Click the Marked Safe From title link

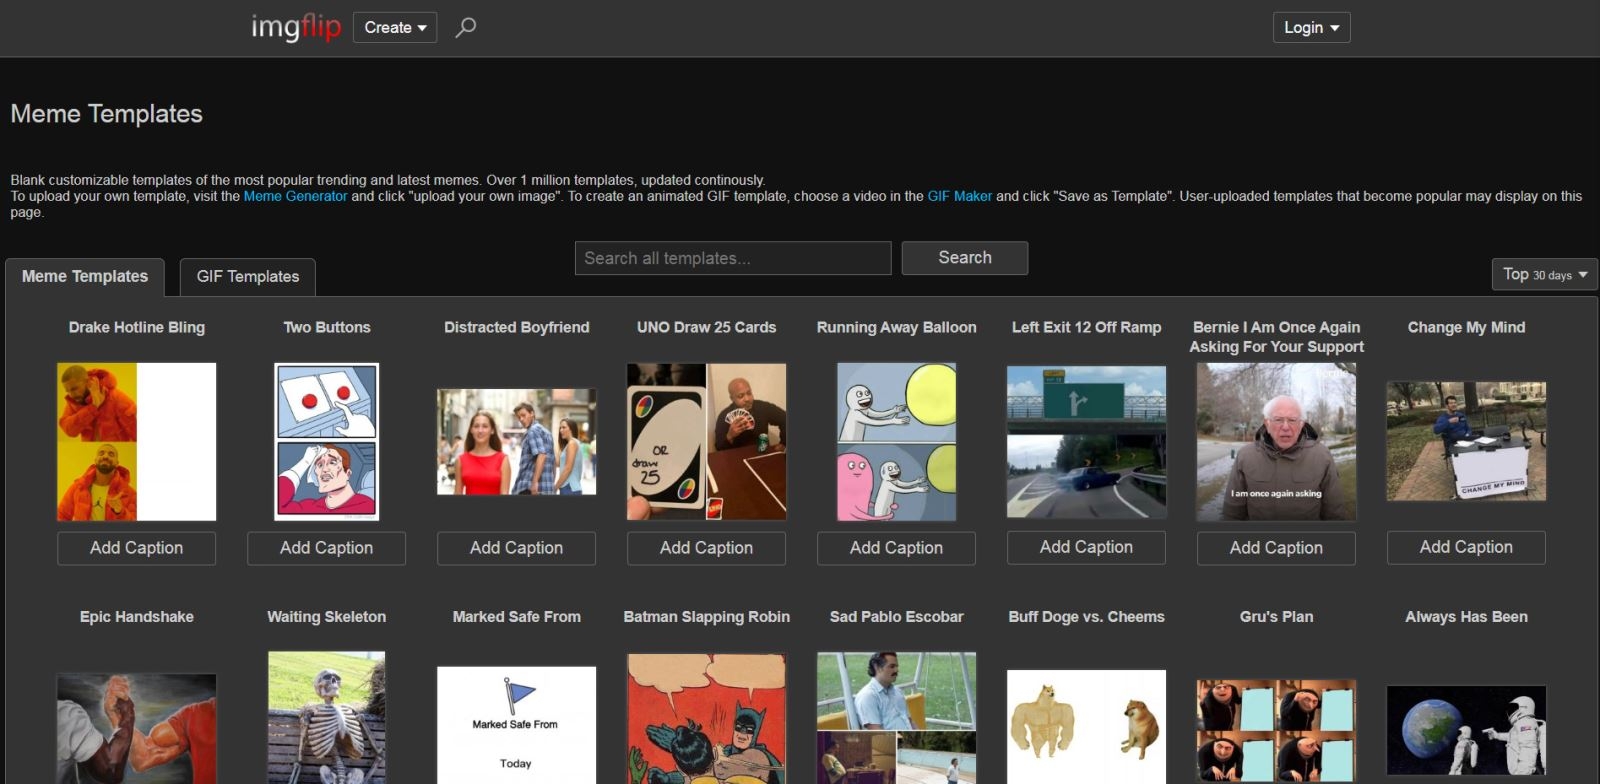tap(517, 617)
